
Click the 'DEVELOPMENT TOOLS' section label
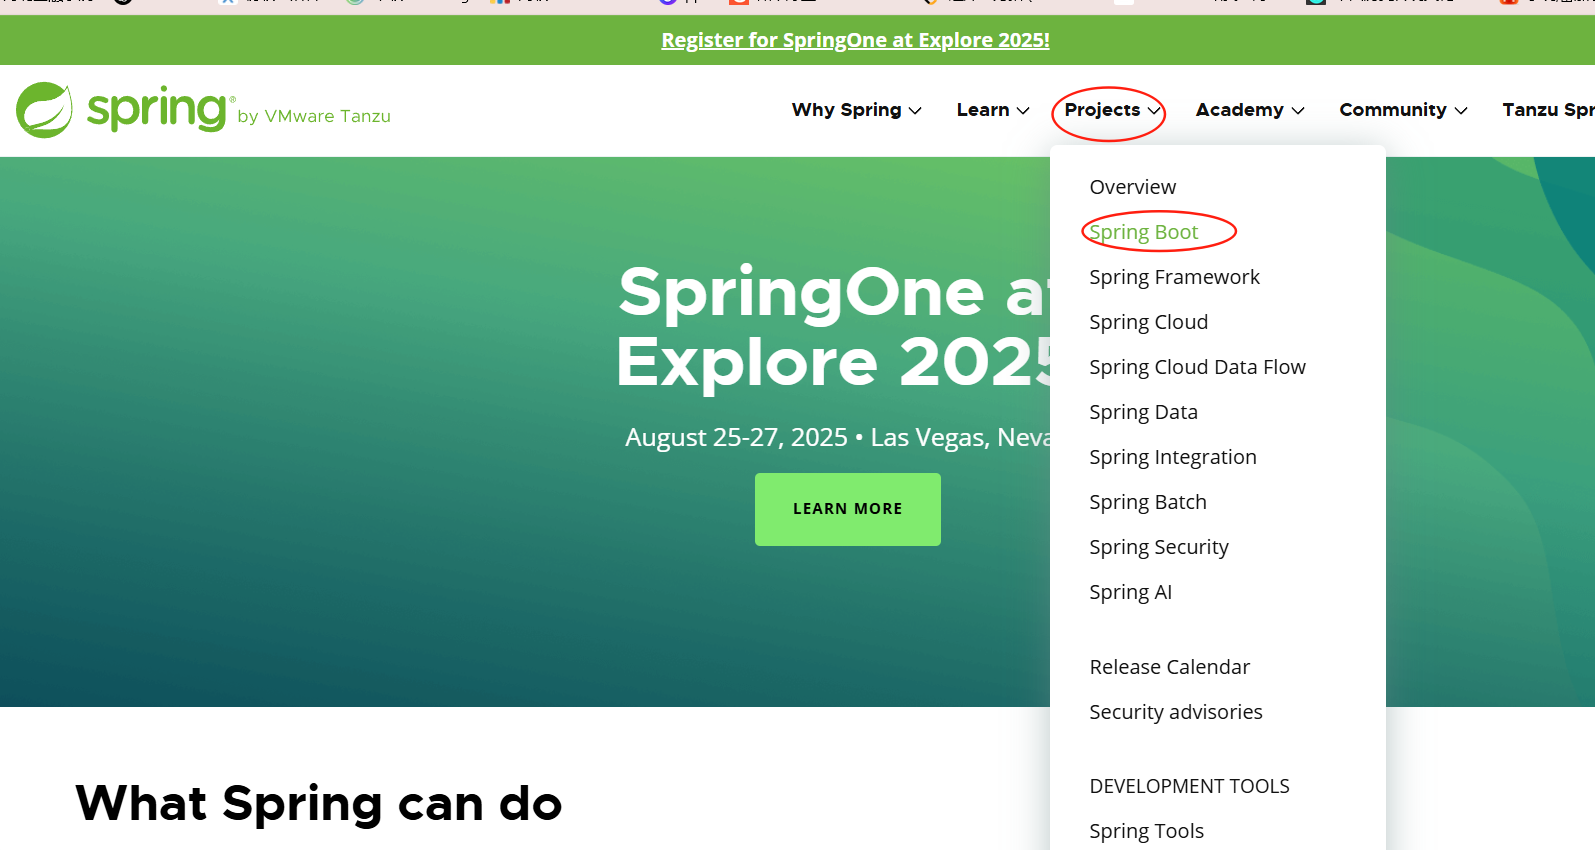point(1189,786)
